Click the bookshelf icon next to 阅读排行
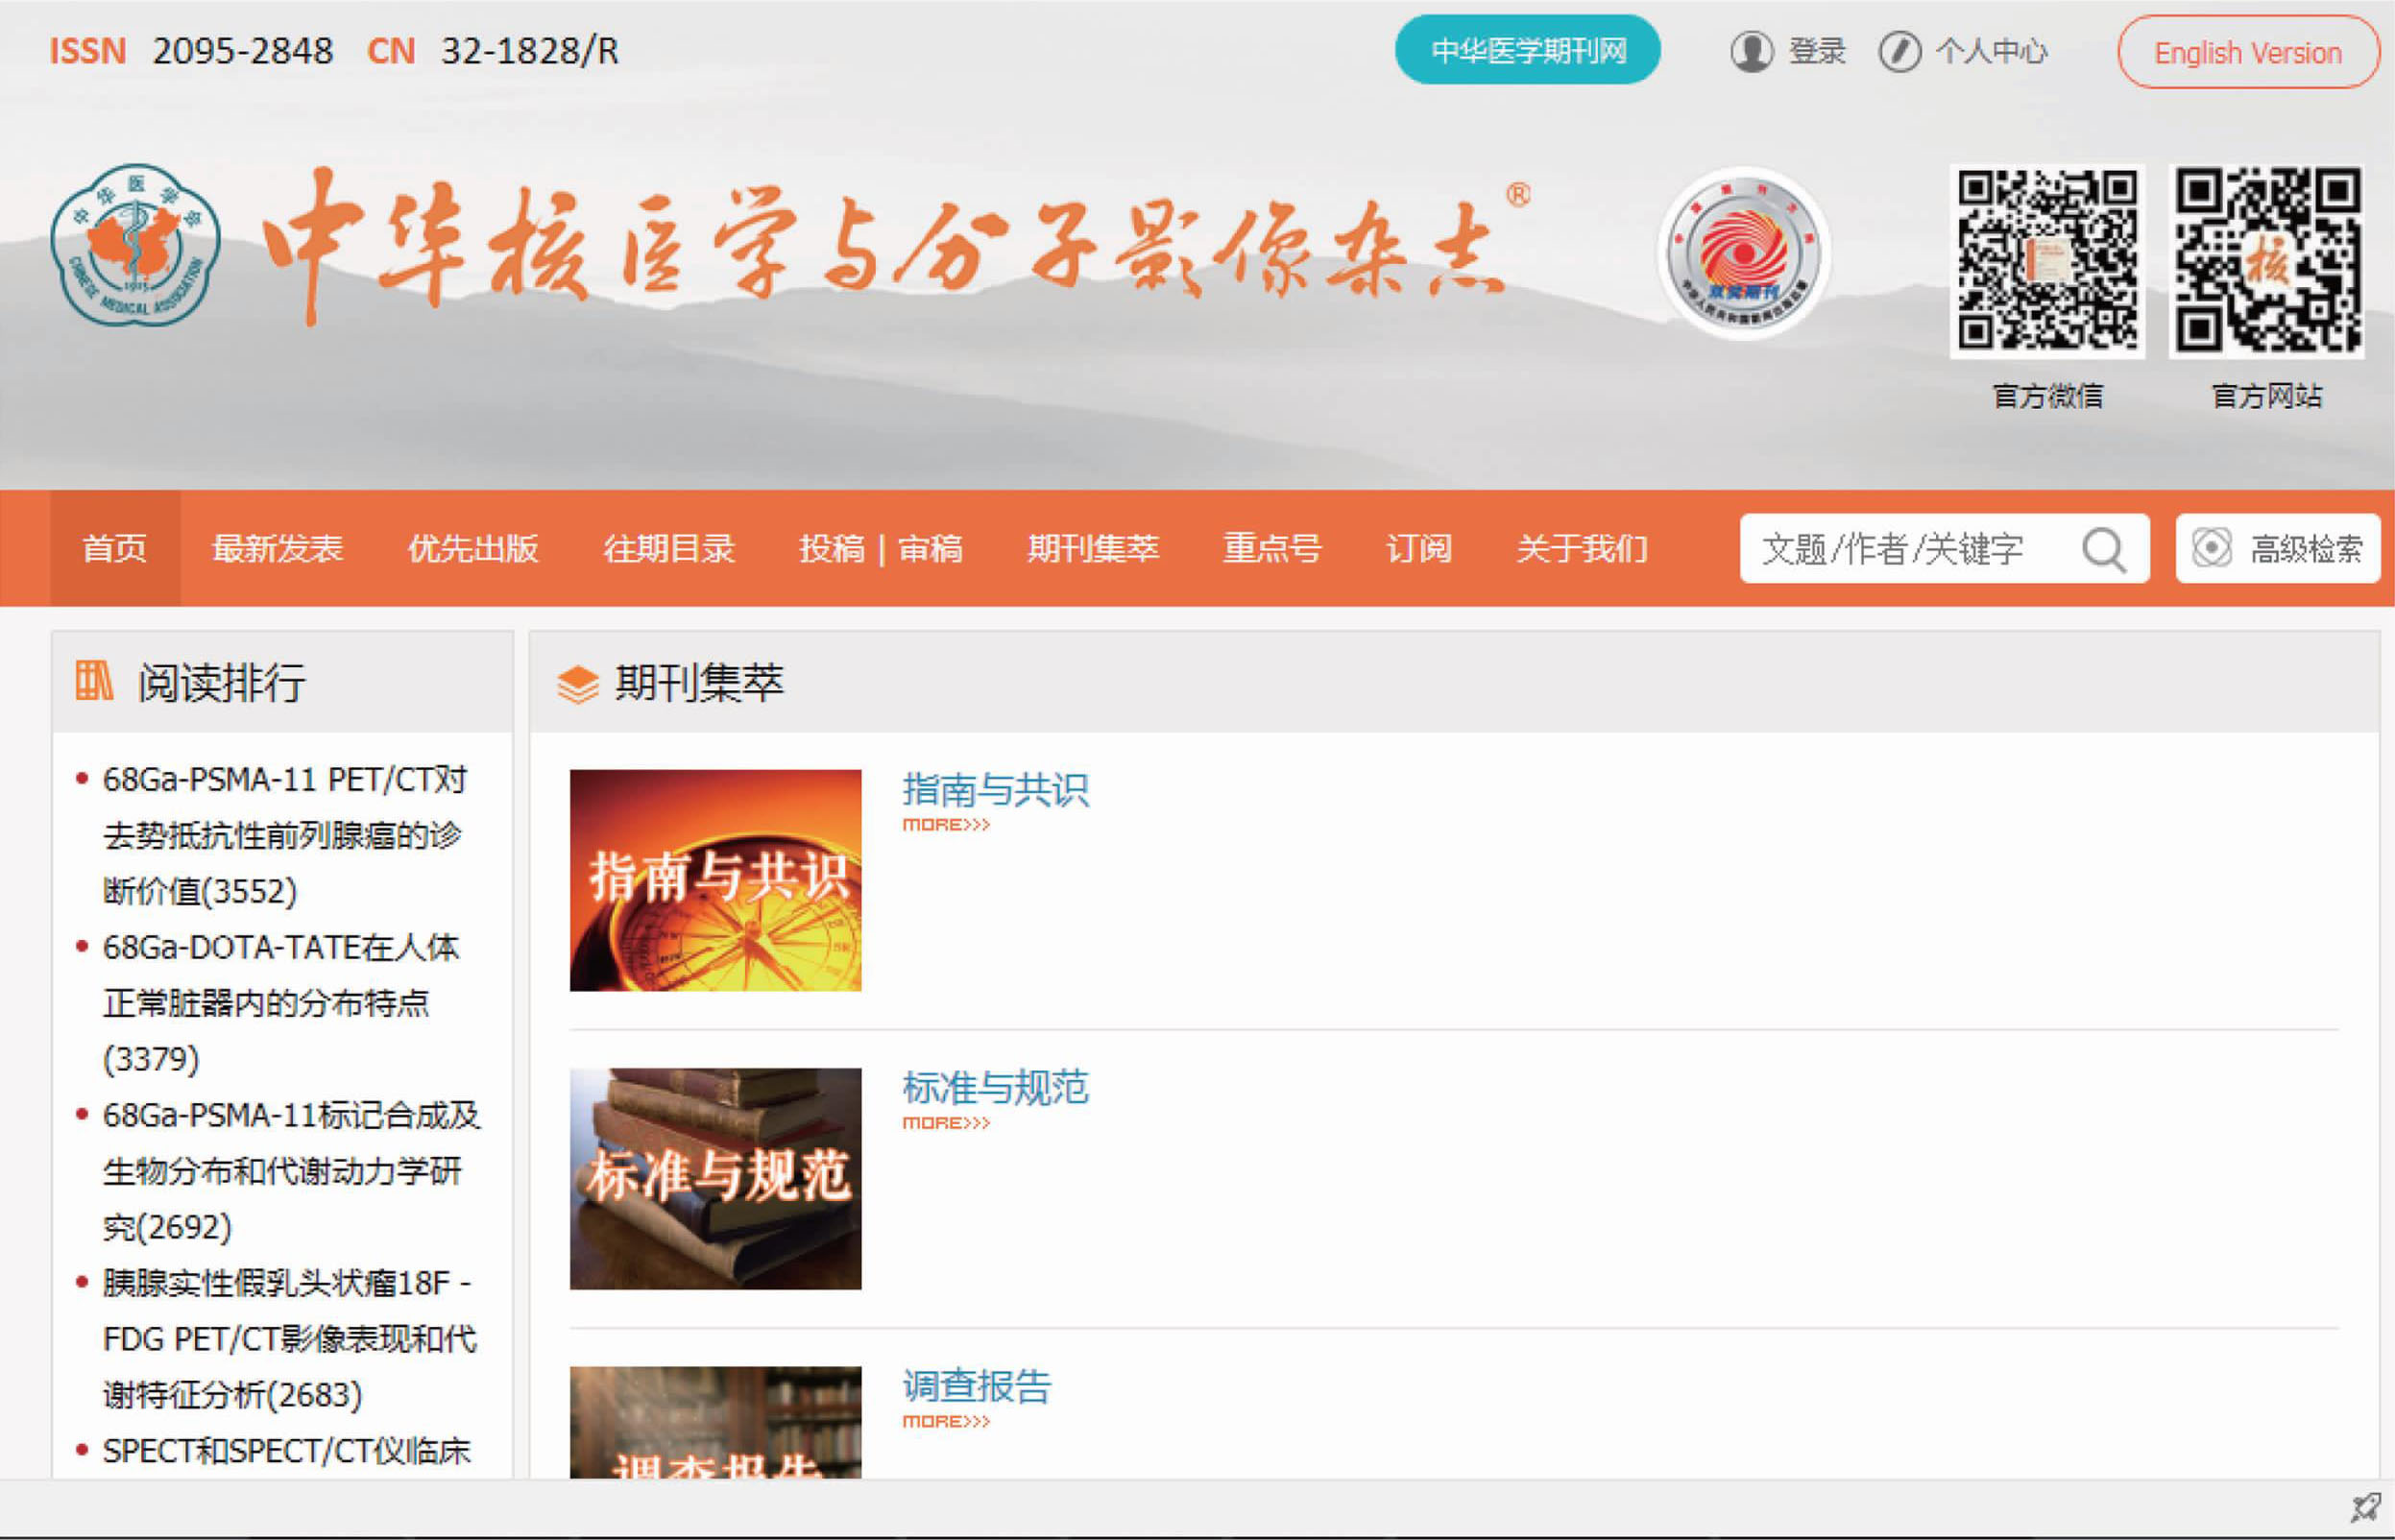The height and width of the screenshot is (1540, 2395). pyautogui.click(x=95, y=681)
